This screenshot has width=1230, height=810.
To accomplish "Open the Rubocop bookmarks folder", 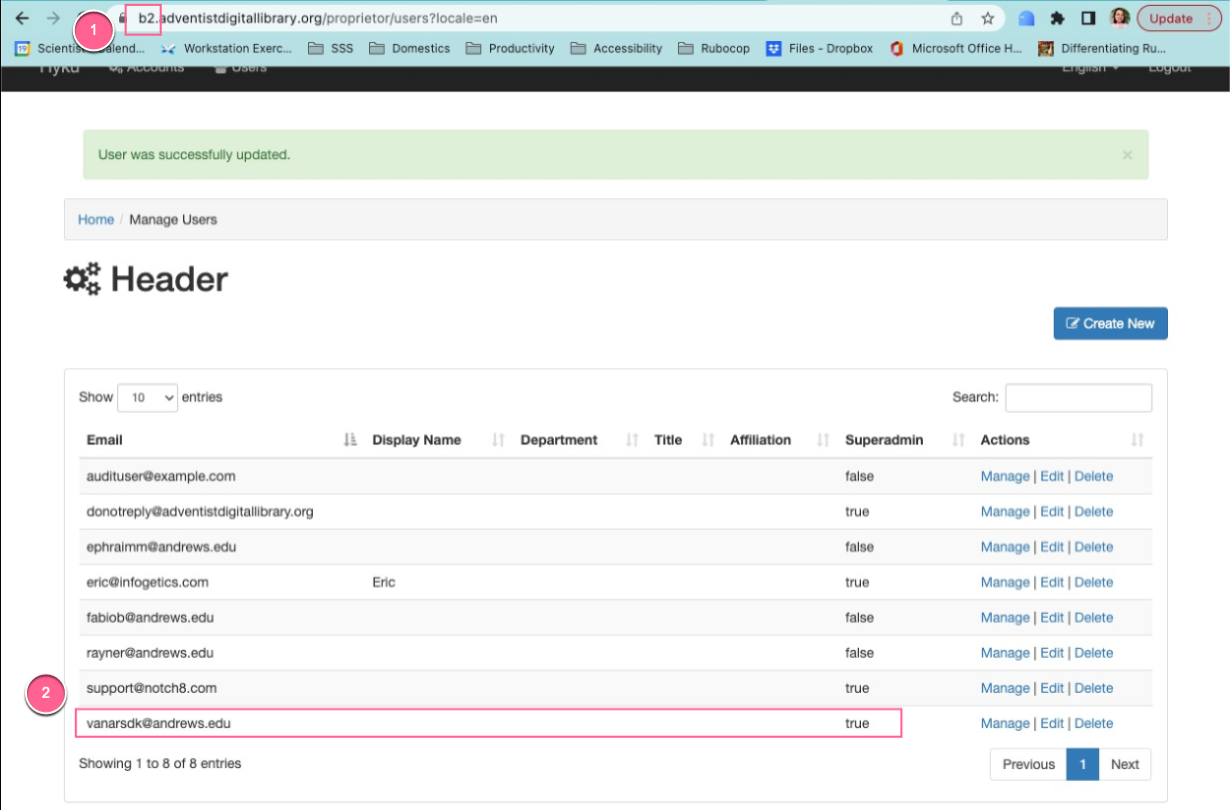I will pos(714,48).
